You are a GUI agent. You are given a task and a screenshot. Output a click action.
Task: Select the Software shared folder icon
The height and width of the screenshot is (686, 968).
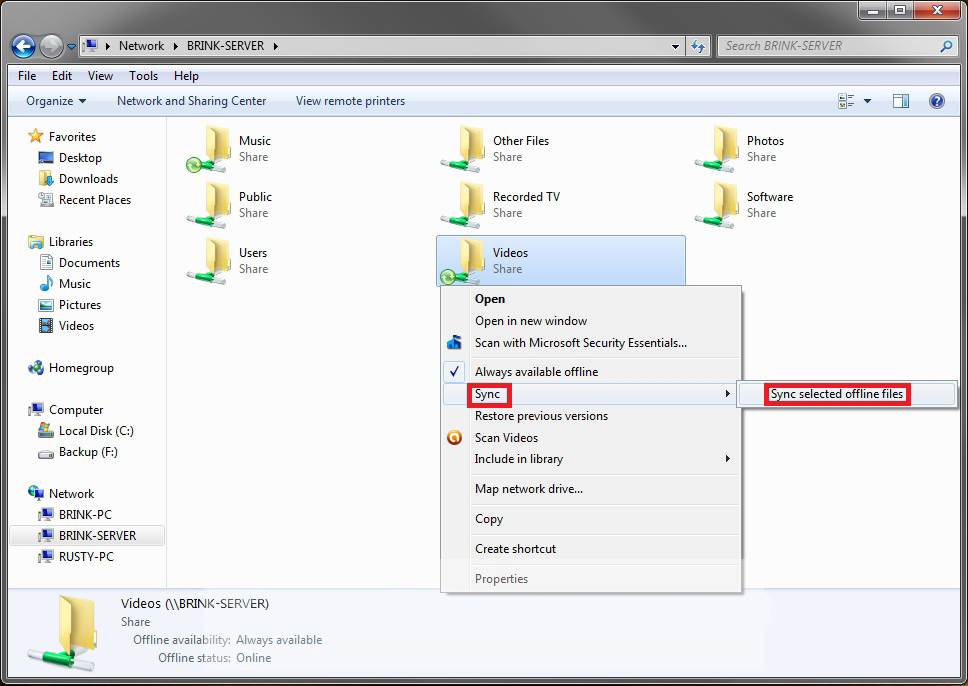tap(717, 204)
